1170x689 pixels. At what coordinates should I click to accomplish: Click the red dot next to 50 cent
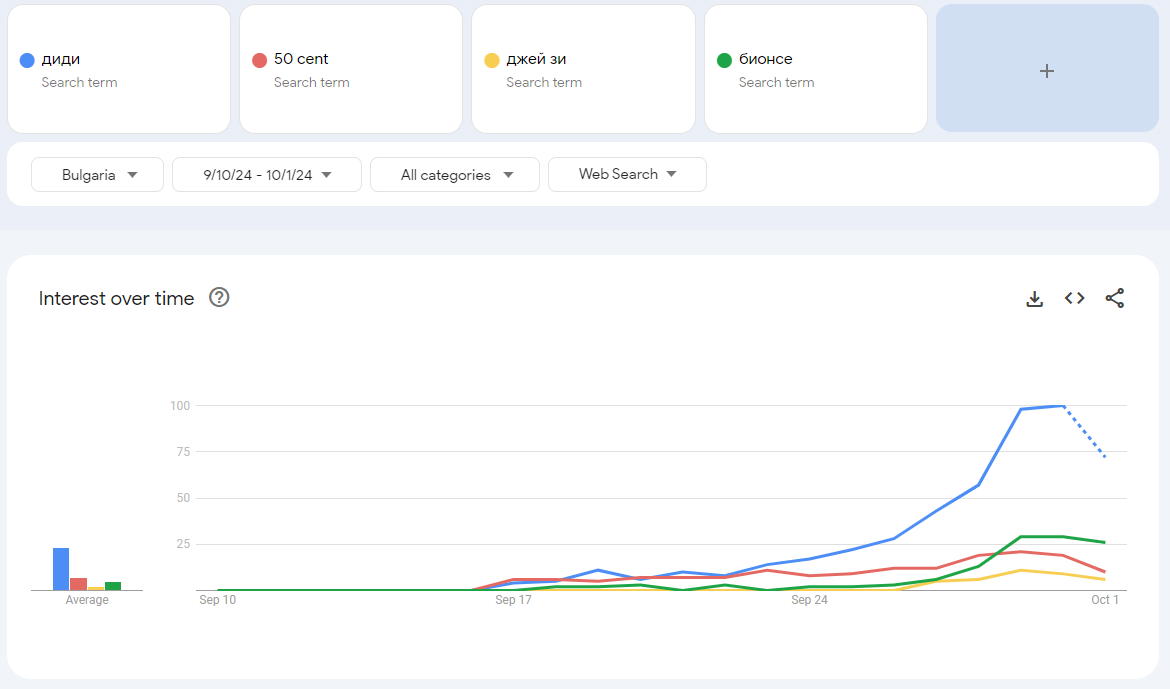tap(258, 59)
